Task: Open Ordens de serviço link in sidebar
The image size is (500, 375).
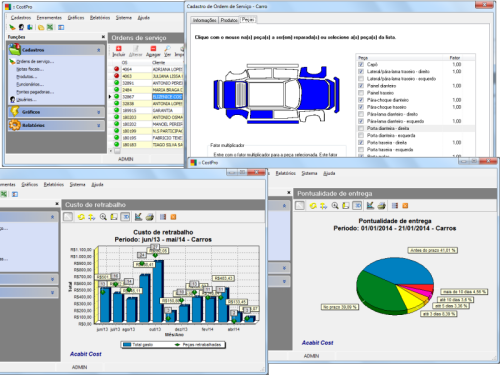Action: pyautogui.click(x=35, y=61)
